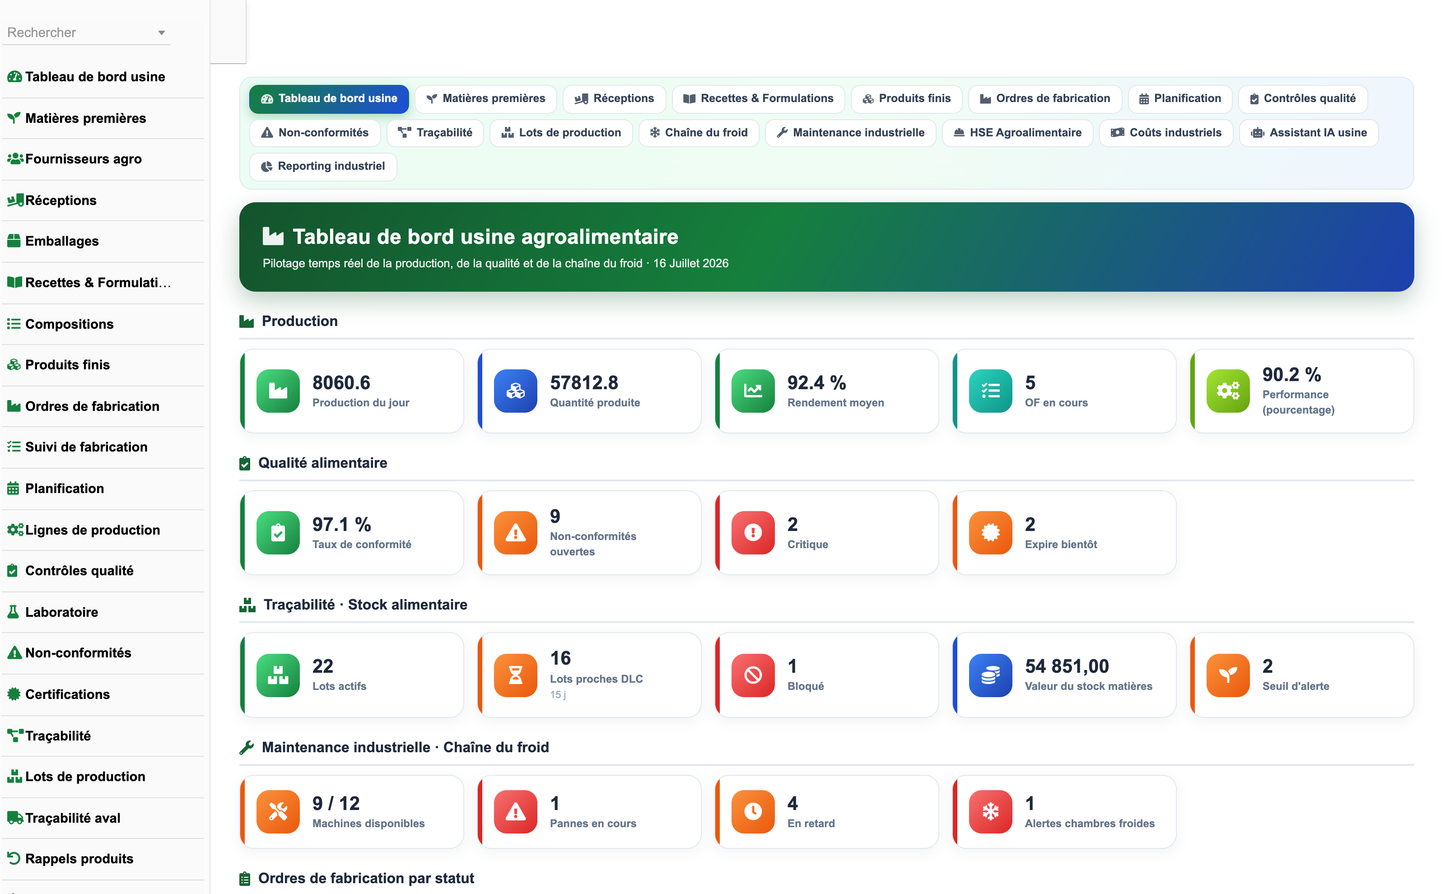Click the green Production du jour factory icon

(278, 391)
